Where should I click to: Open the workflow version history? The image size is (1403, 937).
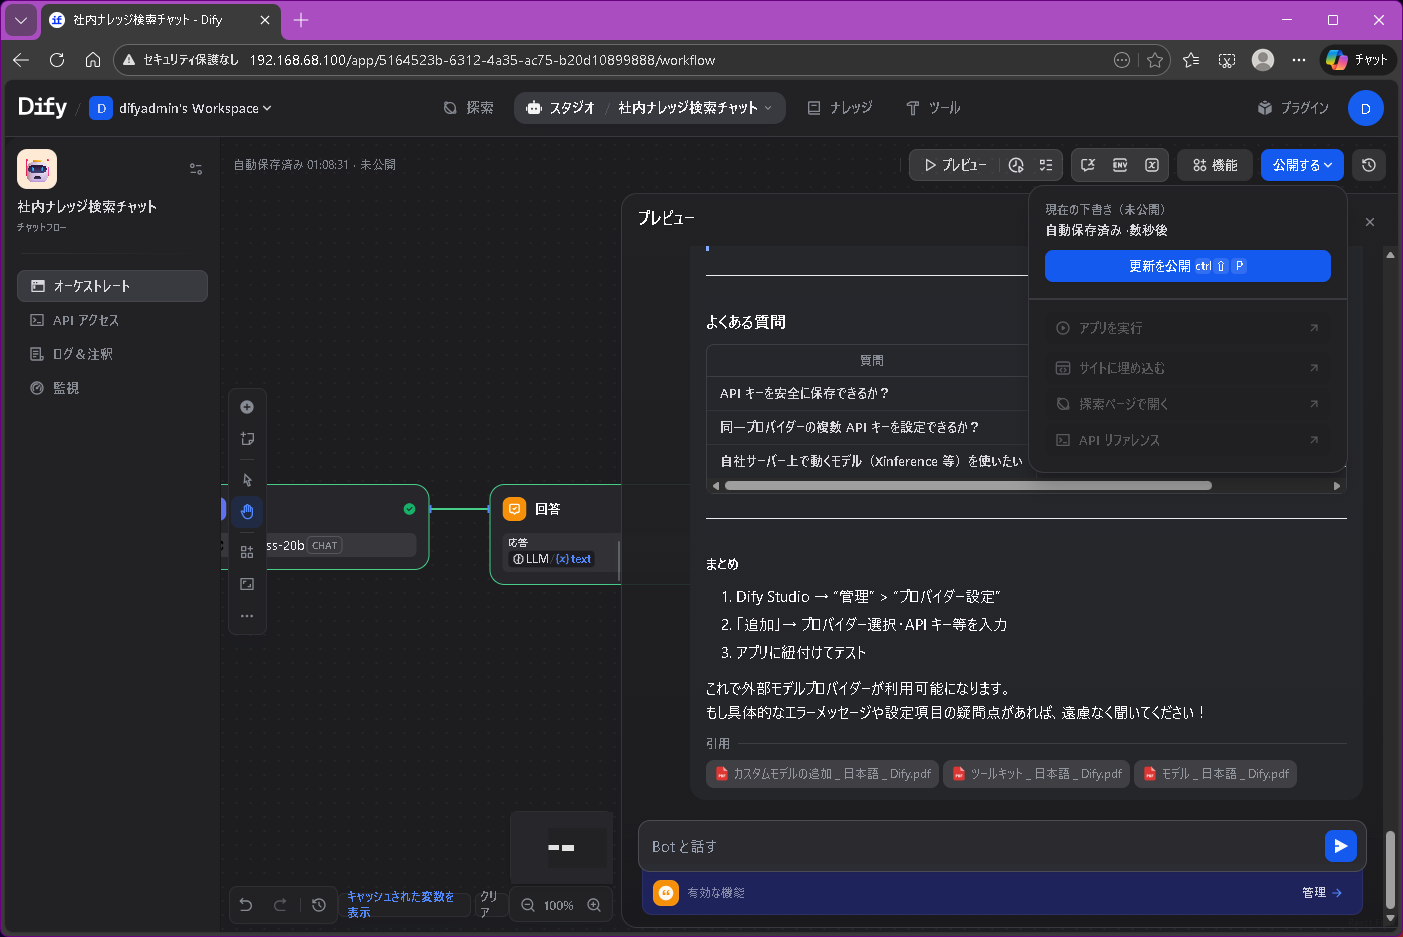point(1369,165)
